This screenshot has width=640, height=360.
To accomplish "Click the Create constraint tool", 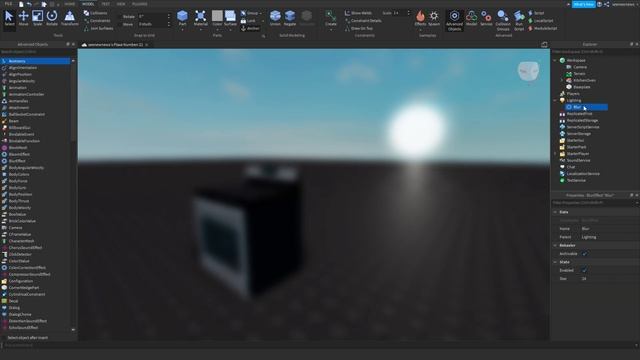I will point(331,18).
